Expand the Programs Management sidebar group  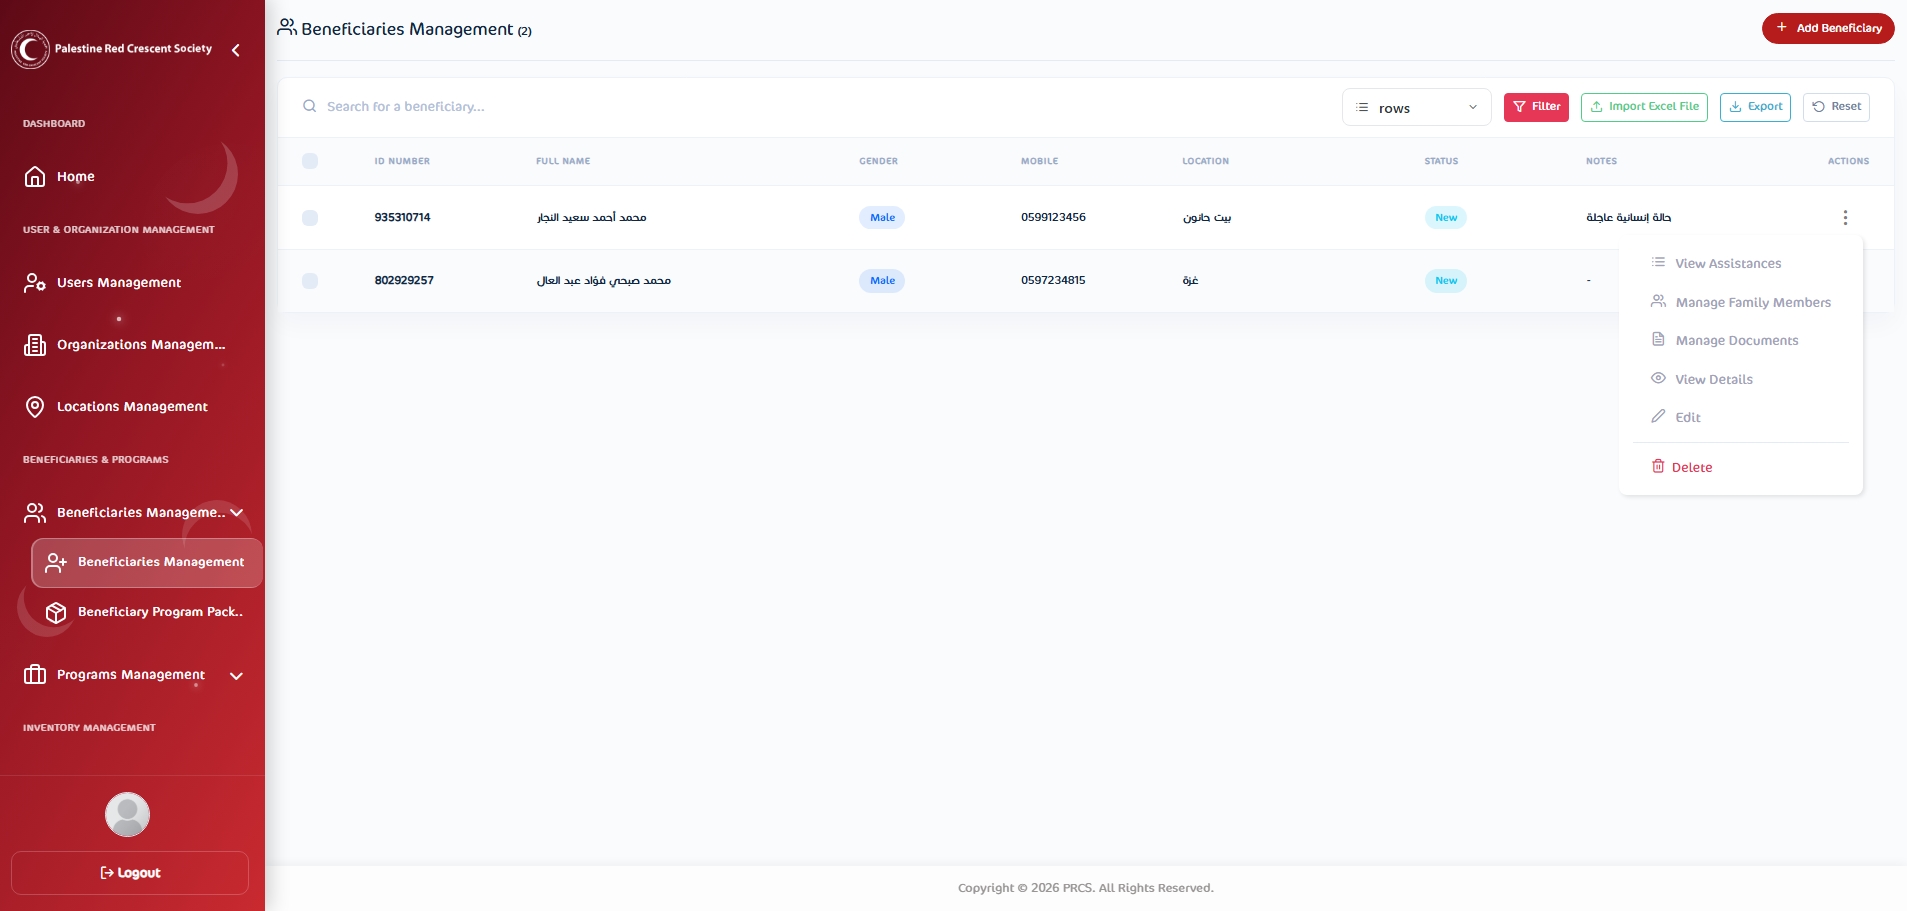coord(237,676)
